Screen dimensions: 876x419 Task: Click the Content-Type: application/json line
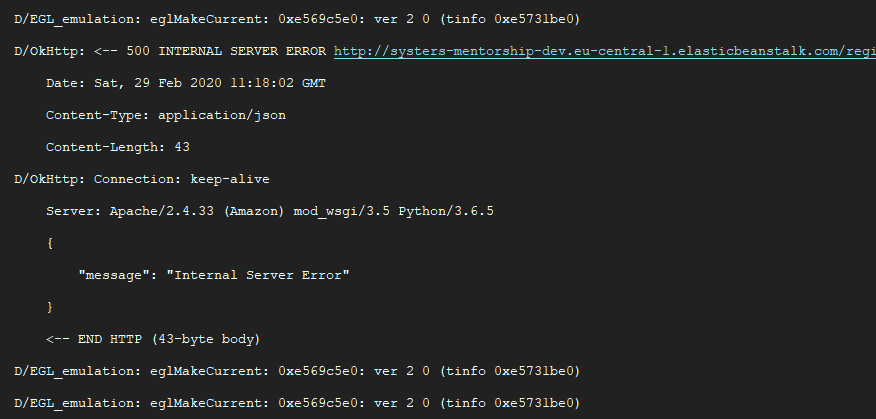pos(166,115)
